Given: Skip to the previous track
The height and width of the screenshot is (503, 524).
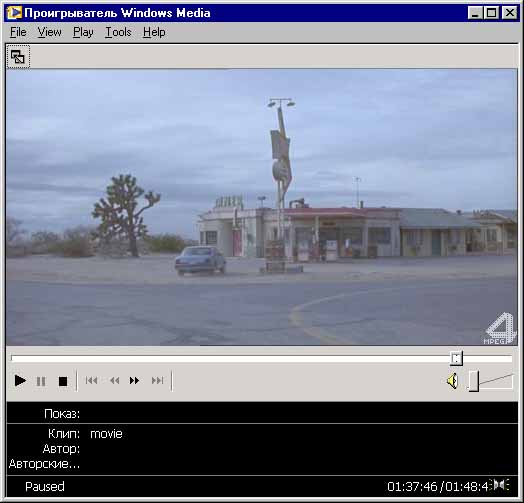Looking at the screenshot, I should tap(91, 381).
